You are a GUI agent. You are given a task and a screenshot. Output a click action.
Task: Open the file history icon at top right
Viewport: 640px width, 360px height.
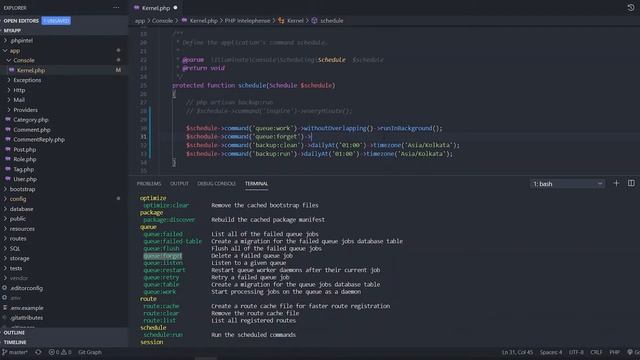(631, 8)
